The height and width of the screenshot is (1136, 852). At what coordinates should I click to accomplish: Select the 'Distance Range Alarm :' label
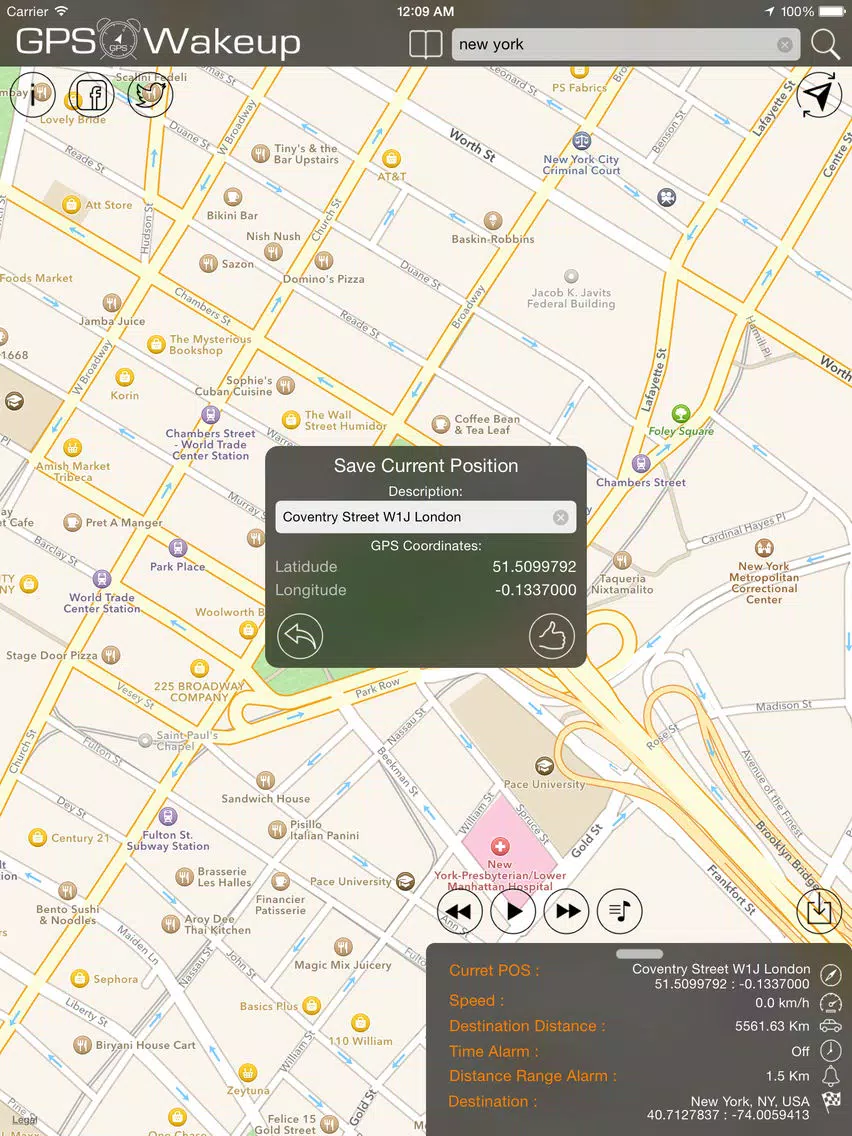click(532, 1076)
